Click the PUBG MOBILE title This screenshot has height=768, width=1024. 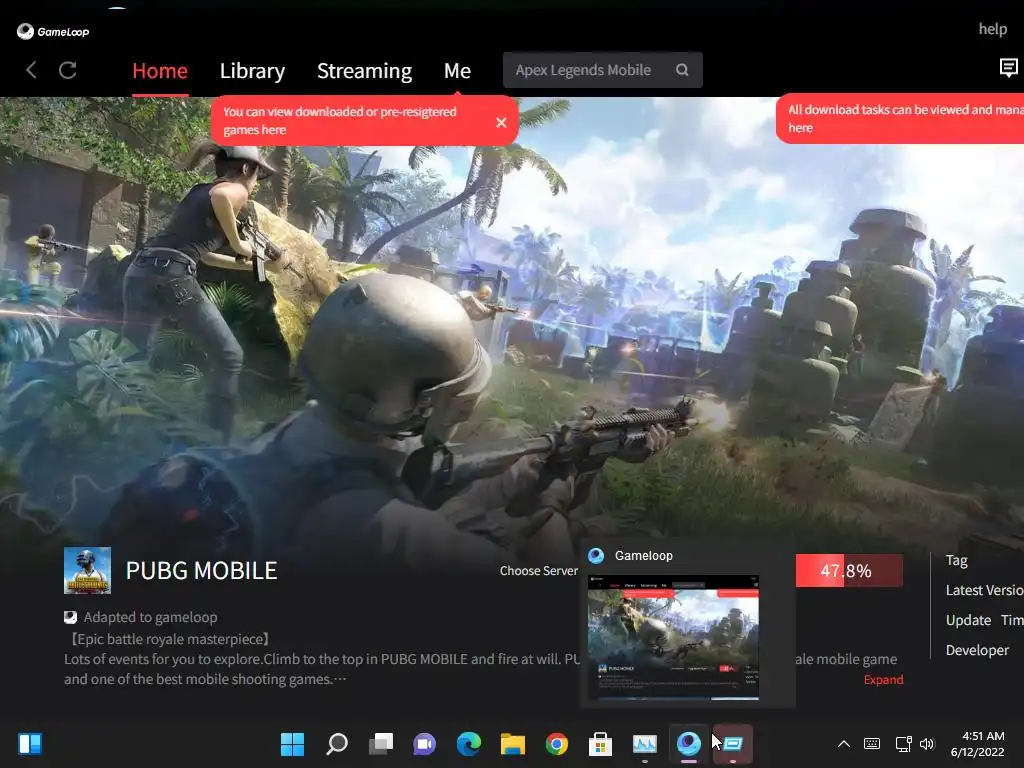coord(201,571)
